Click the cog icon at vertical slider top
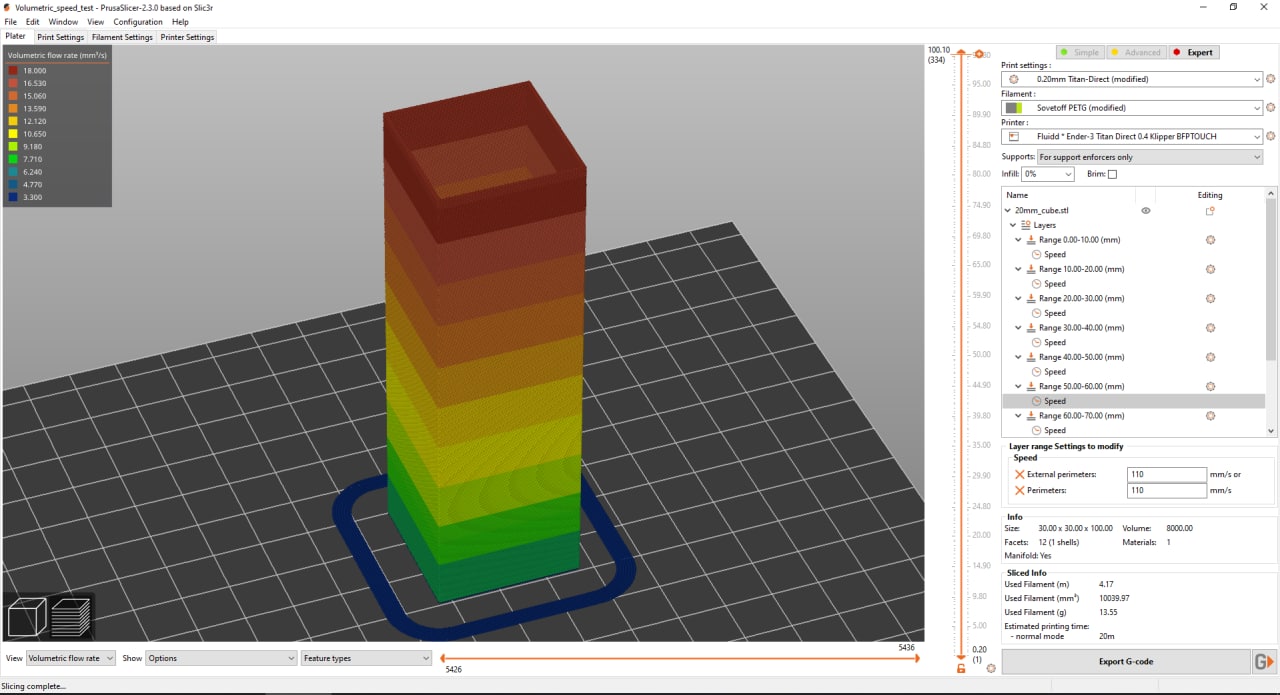This screenshot has height=695, width=1280. click(979, 54)
